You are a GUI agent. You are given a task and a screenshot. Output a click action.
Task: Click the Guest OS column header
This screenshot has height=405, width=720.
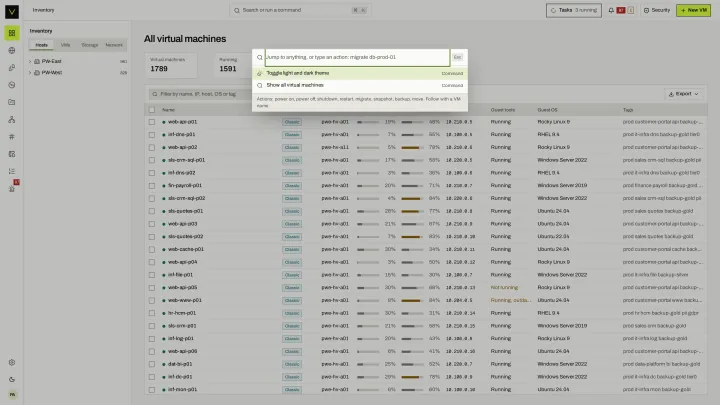(547, 110)
